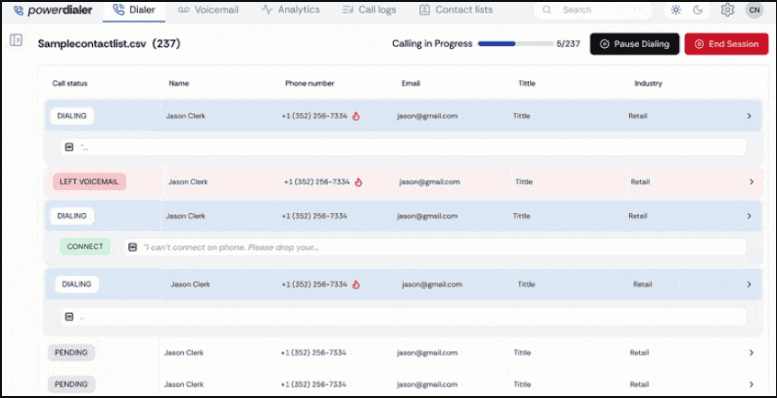The height and width of the screenshot is (398, 777).
Task: Click the Industry column header
Action: [x=648, y=83]
